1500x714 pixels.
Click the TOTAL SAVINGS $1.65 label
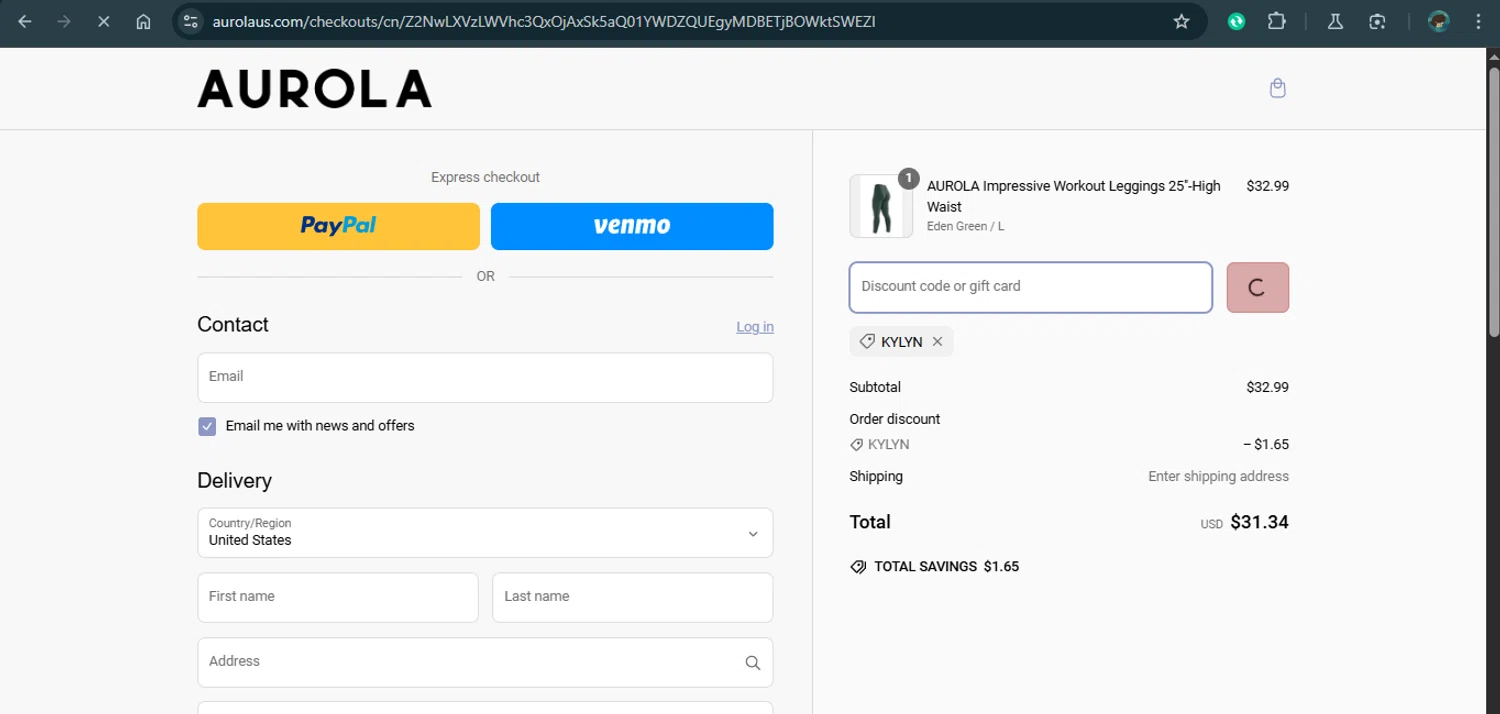coord(946,567)
